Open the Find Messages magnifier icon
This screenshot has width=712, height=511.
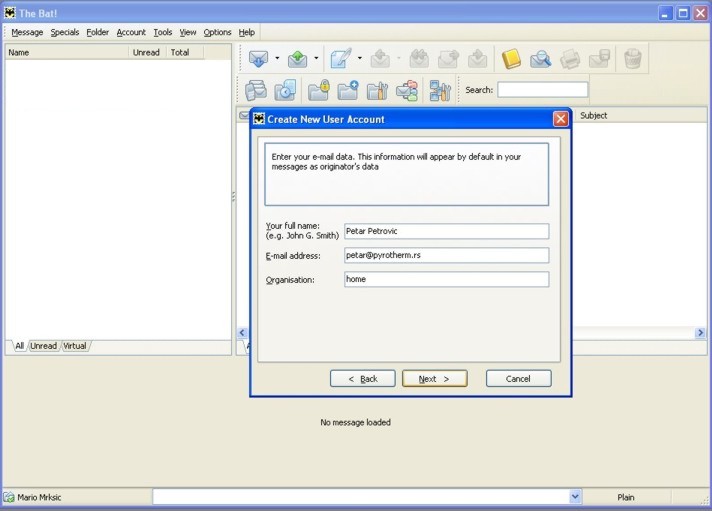tap(540, 59)
